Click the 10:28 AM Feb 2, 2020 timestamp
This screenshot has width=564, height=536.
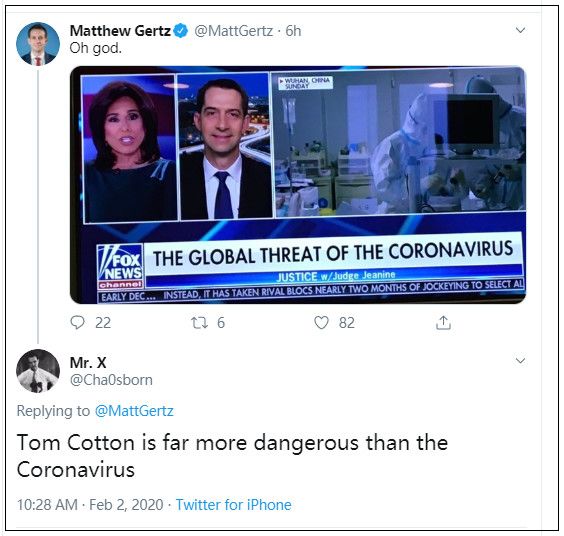[90, 505]
